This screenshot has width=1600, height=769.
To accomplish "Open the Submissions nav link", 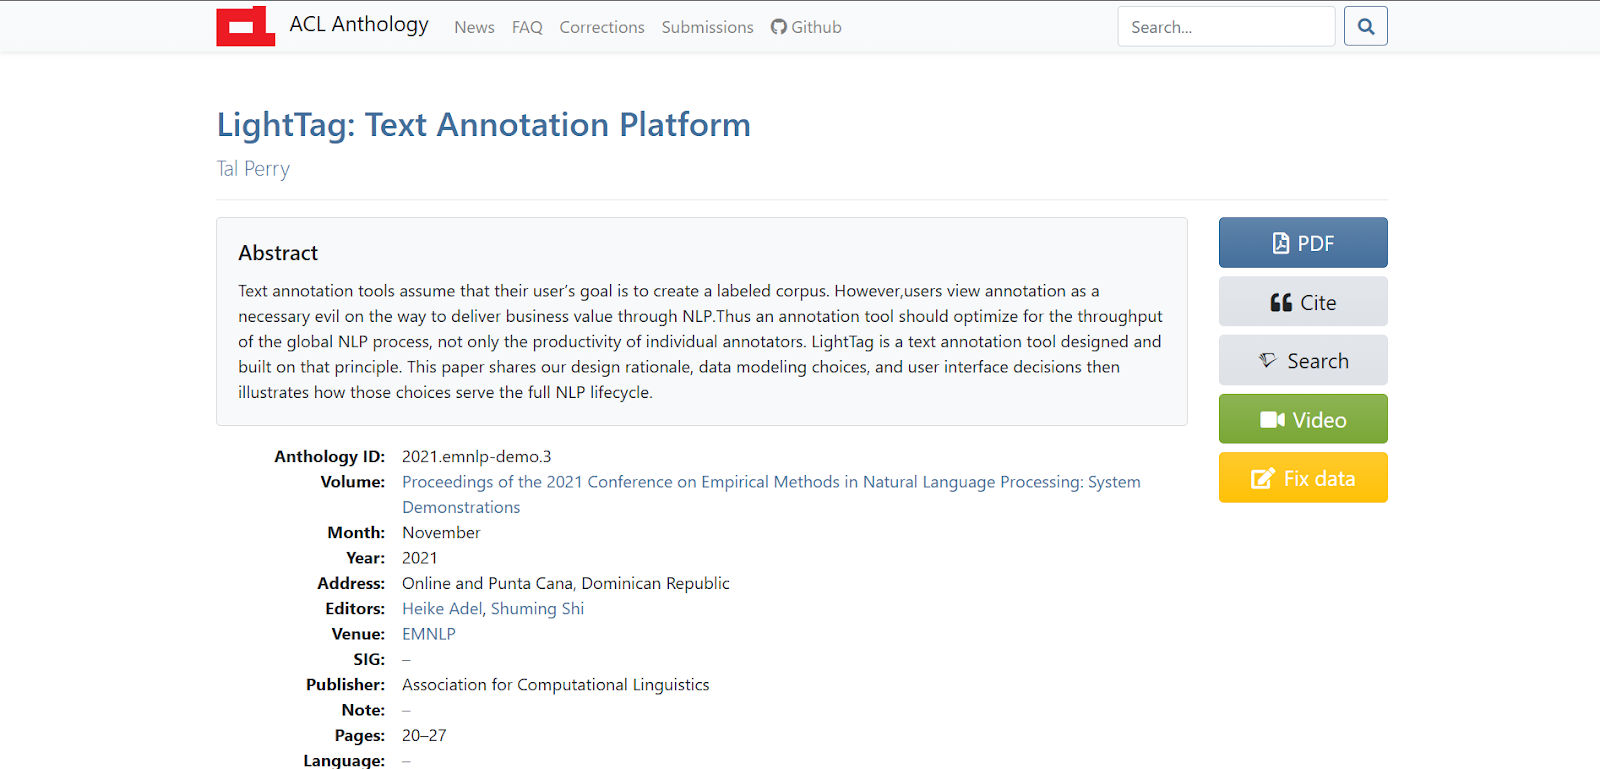I will pyautogui.click(x=707, y=27).
